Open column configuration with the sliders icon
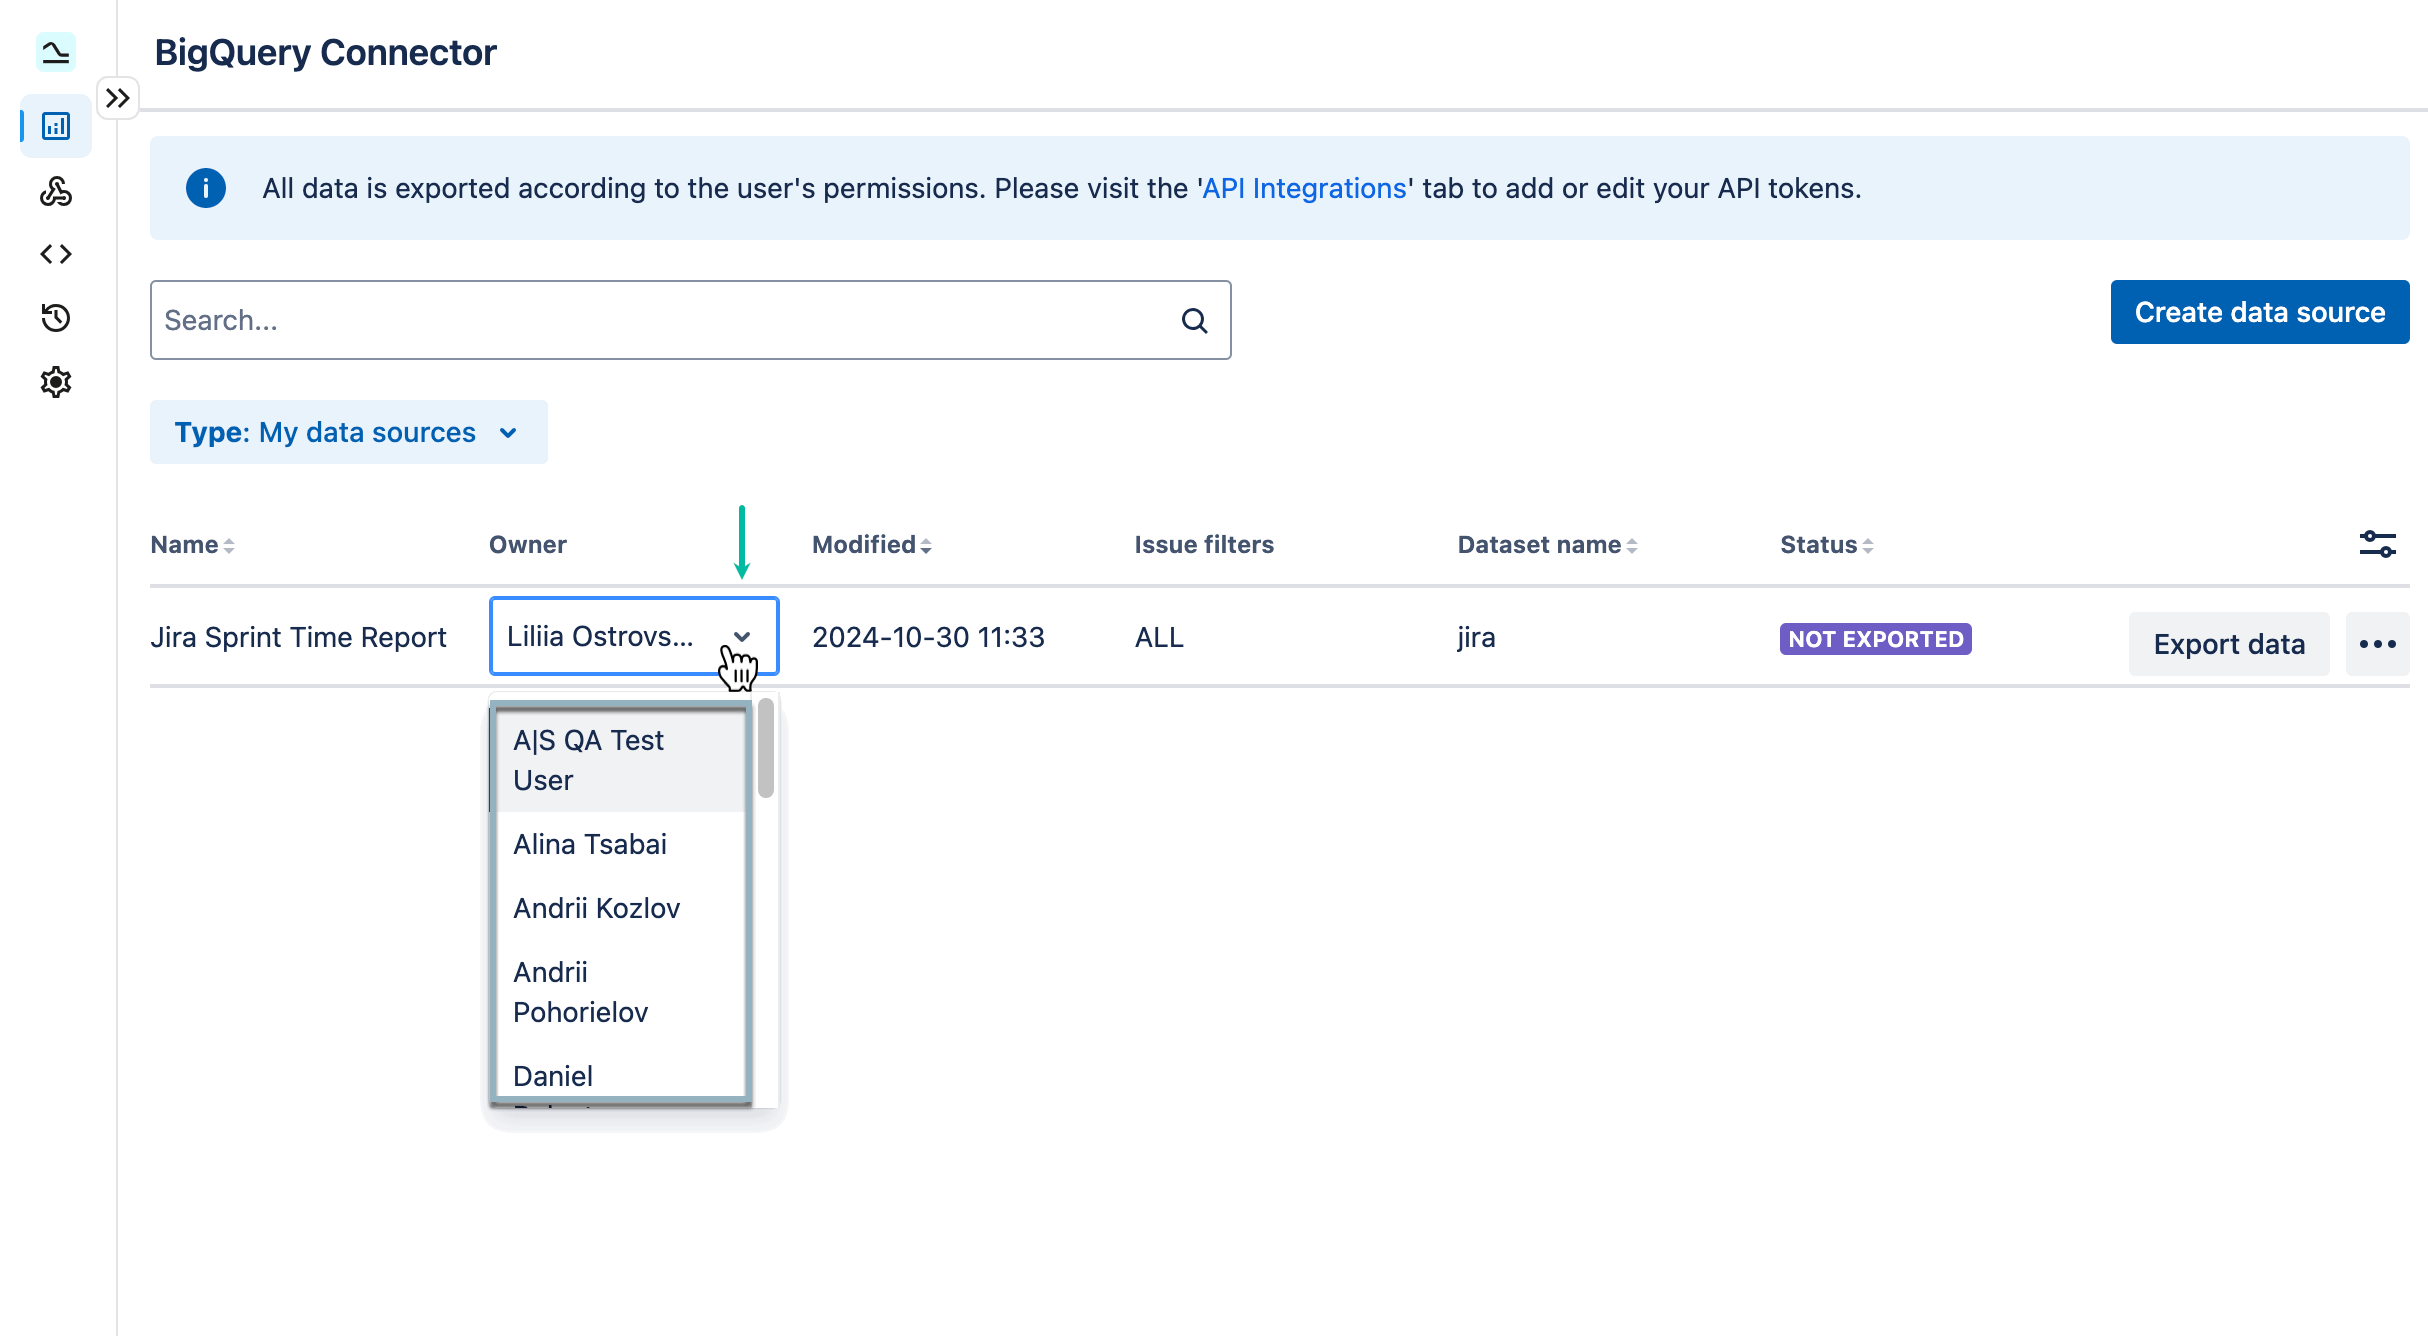Screen dimensions: 2428x1336 pos(2377,543)
